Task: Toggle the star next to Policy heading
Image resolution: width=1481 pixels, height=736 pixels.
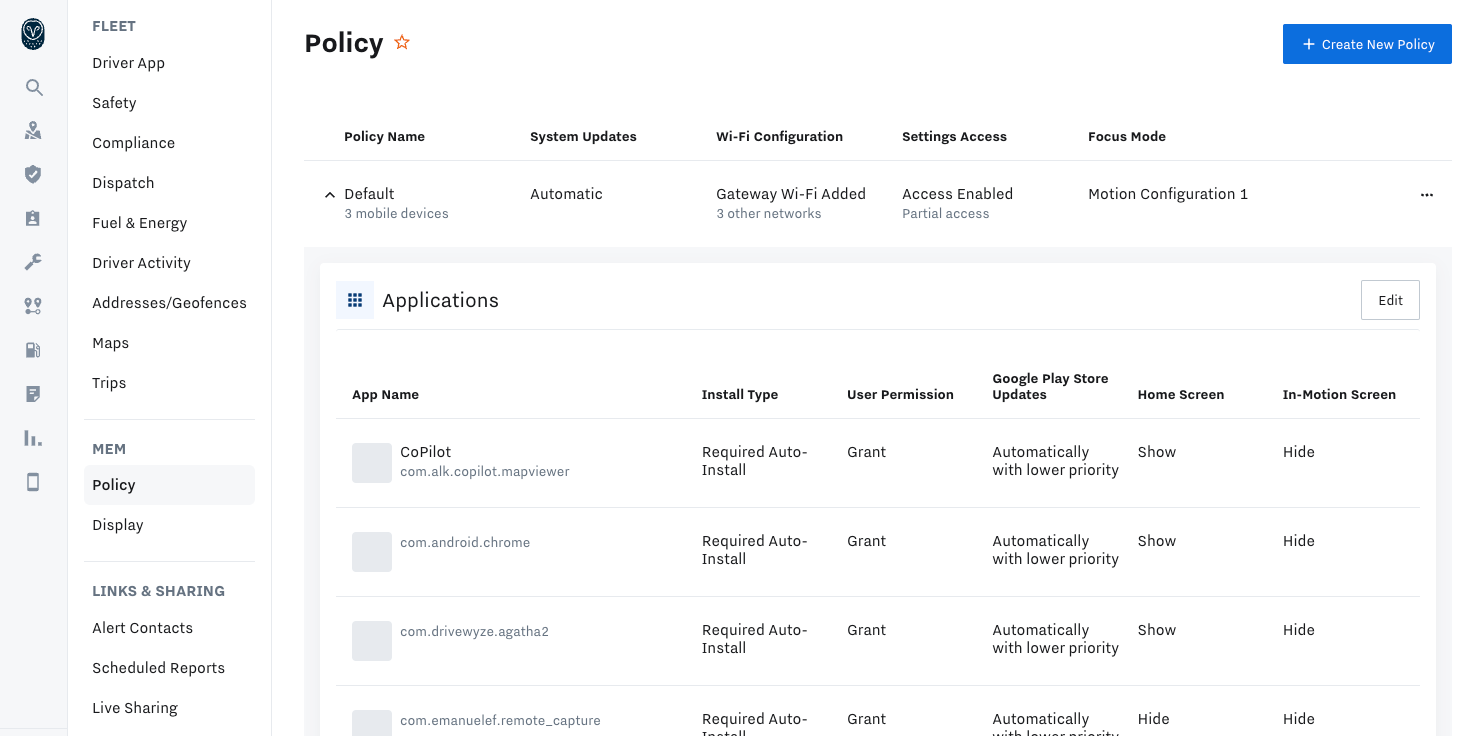Action: [402, 42]
